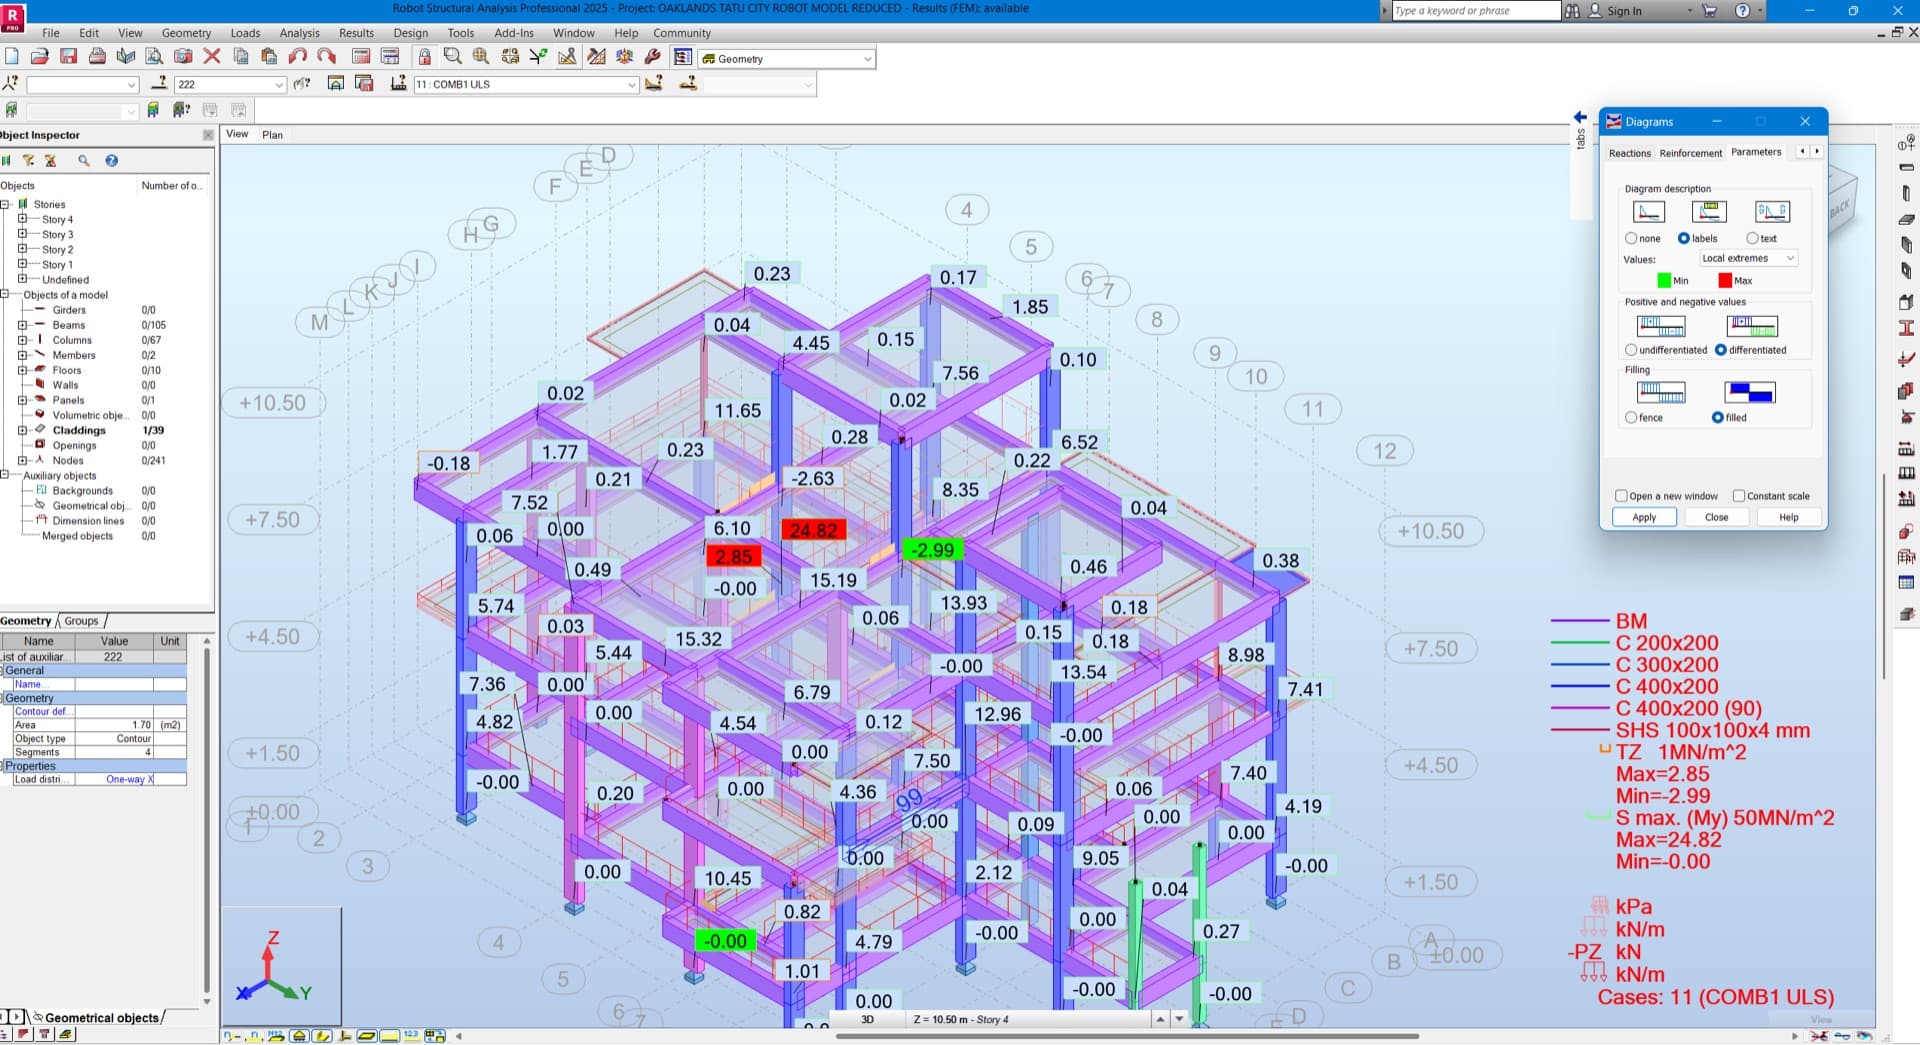
Task: Click the Redo arrow icon
Action: click(327, 57)
